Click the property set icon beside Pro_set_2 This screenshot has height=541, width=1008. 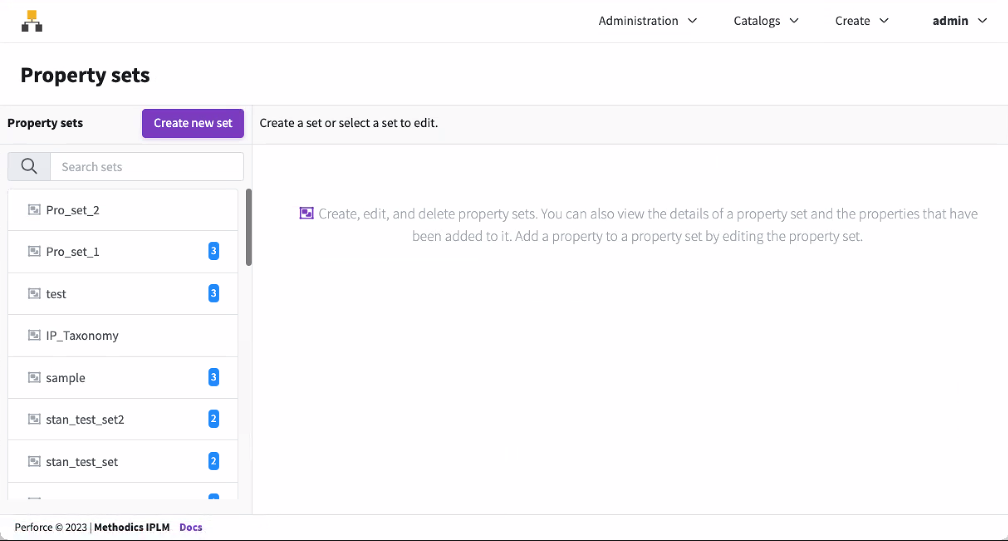[x=34, y=210]
